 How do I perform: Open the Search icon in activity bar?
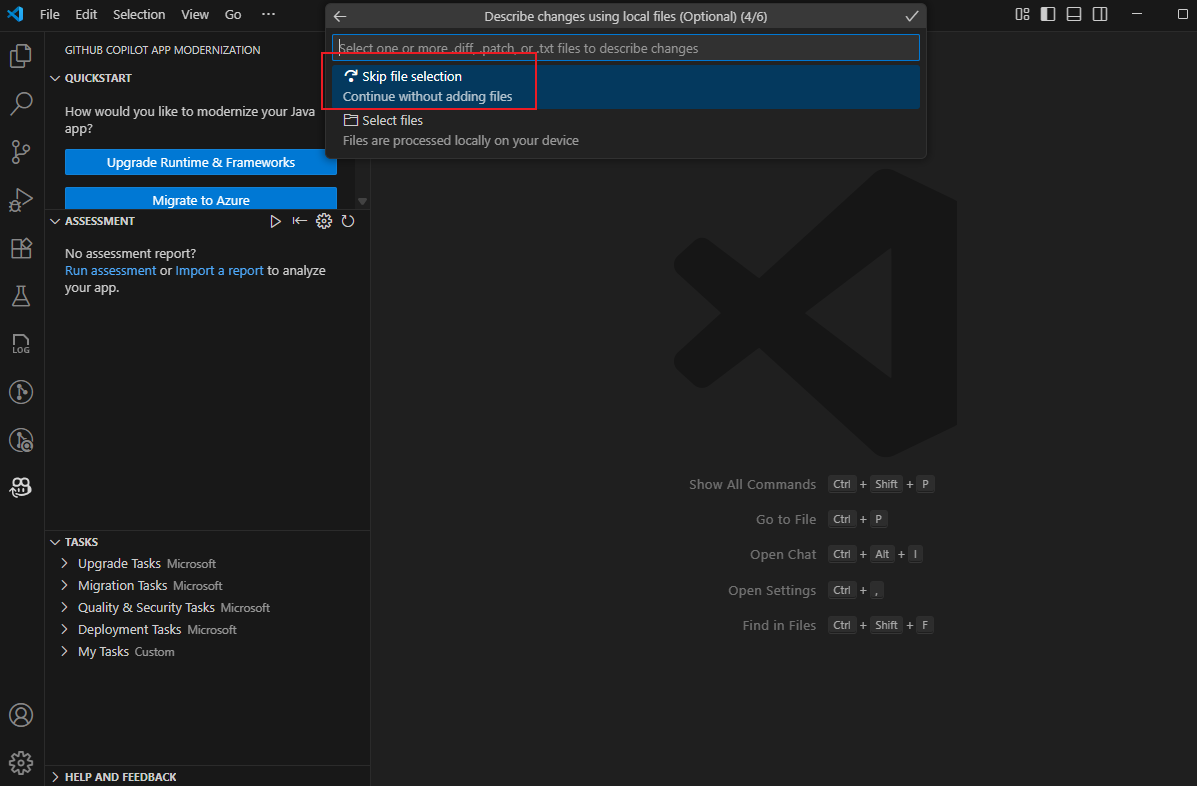tap(21, 103)
